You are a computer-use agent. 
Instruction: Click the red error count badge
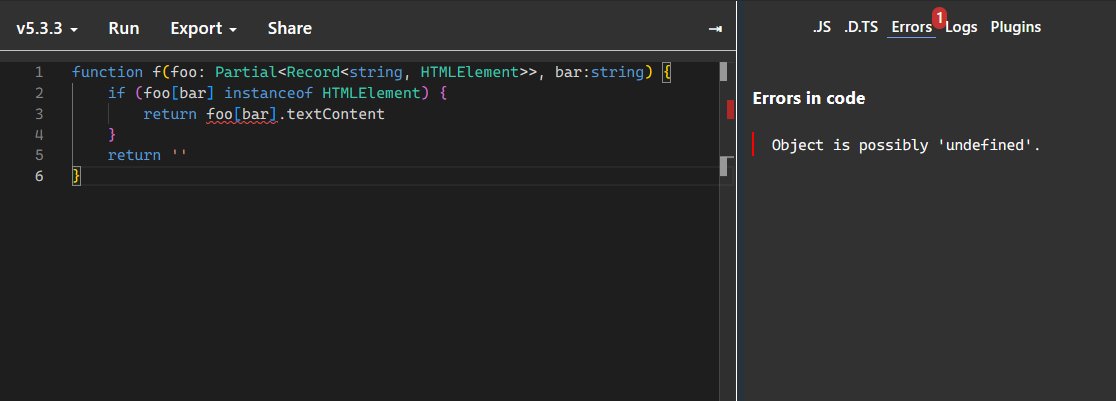(939, 16)
